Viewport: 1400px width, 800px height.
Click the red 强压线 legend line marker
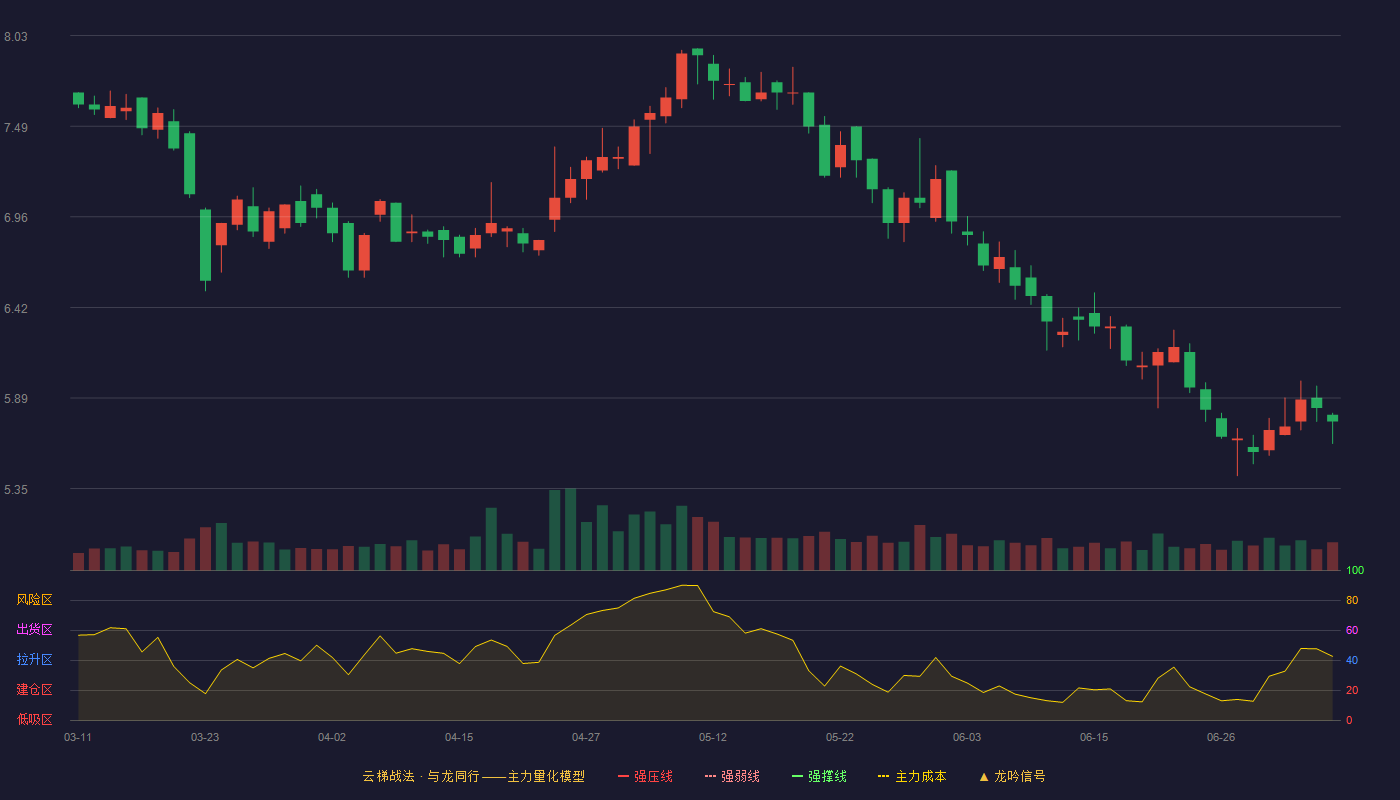[x=624, y=776]
